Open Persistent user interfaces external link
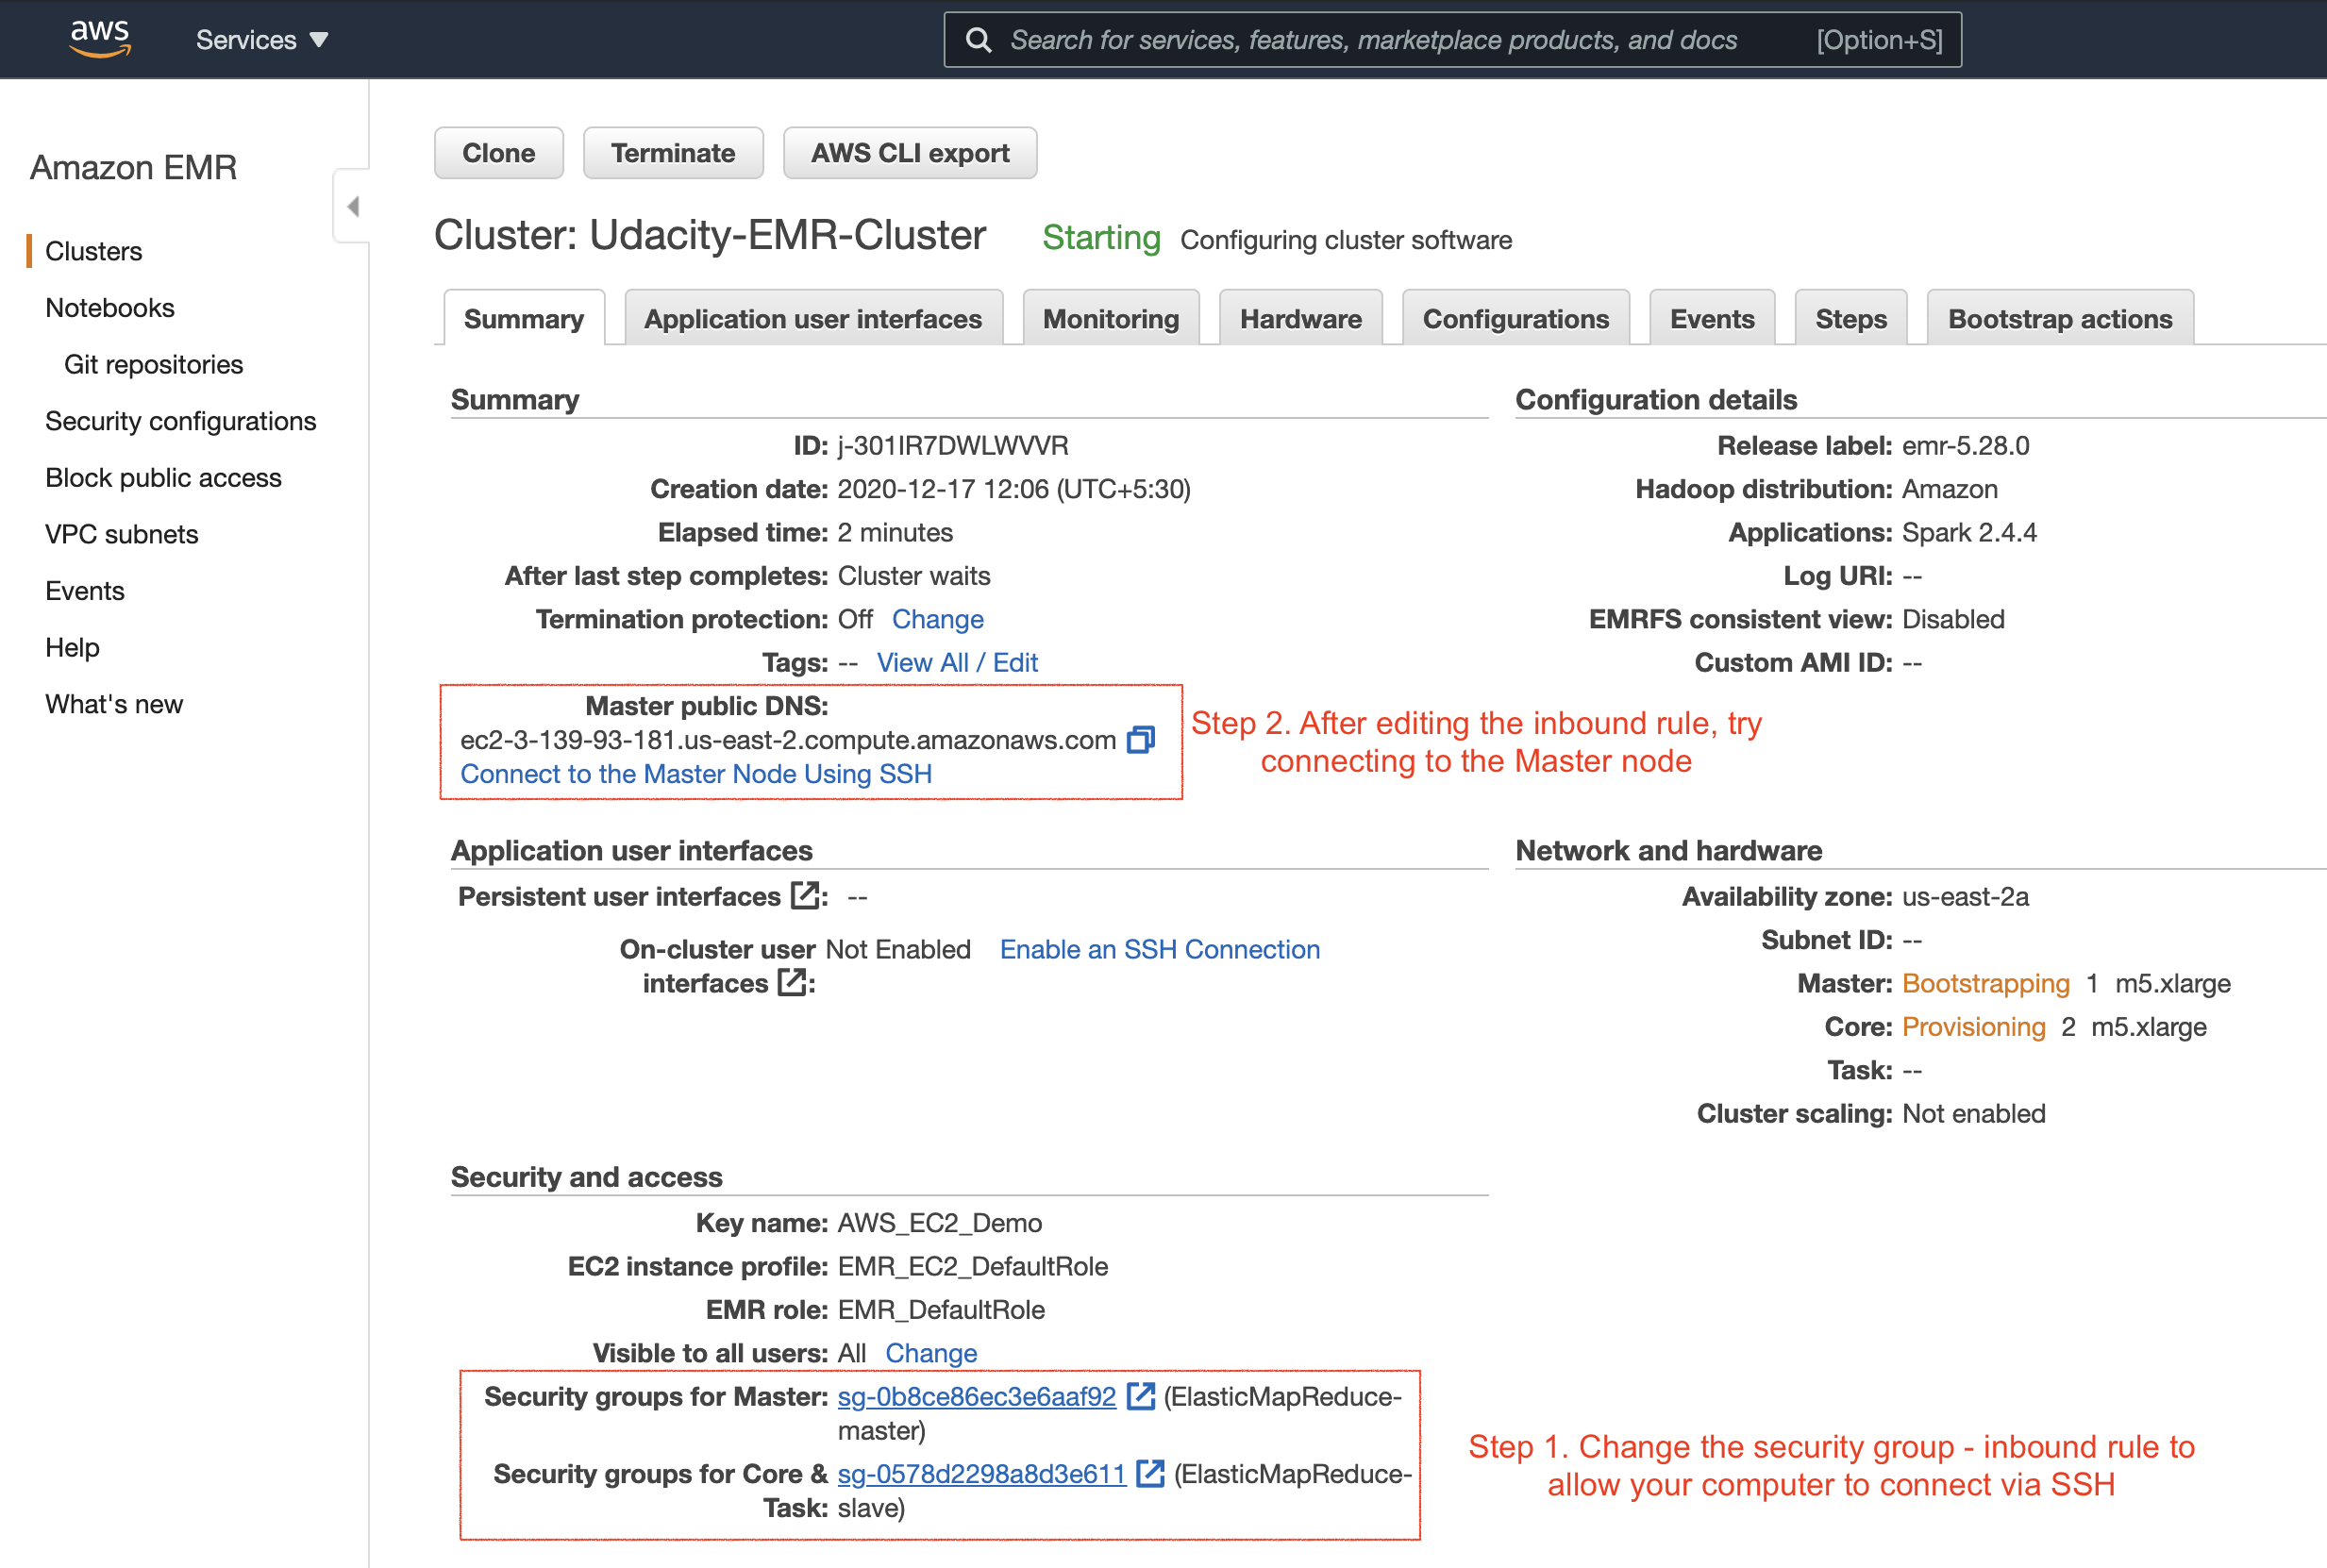 806,896
